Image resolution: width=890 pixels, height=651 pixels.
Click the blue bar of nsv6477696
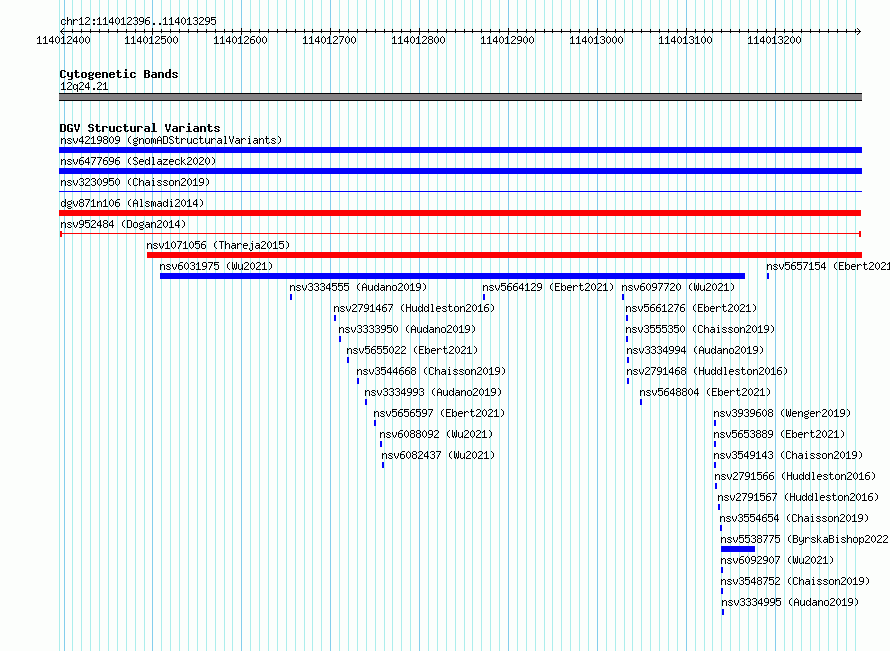(460, 171)
